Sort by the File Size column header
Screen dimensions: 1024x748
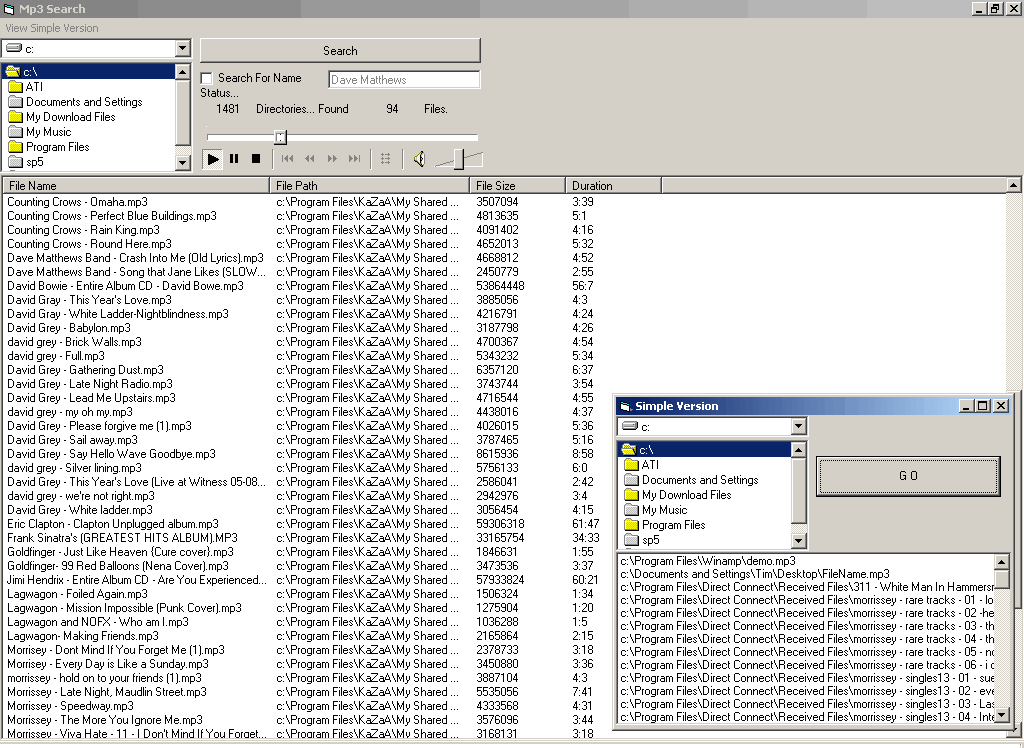click(517, 186)
